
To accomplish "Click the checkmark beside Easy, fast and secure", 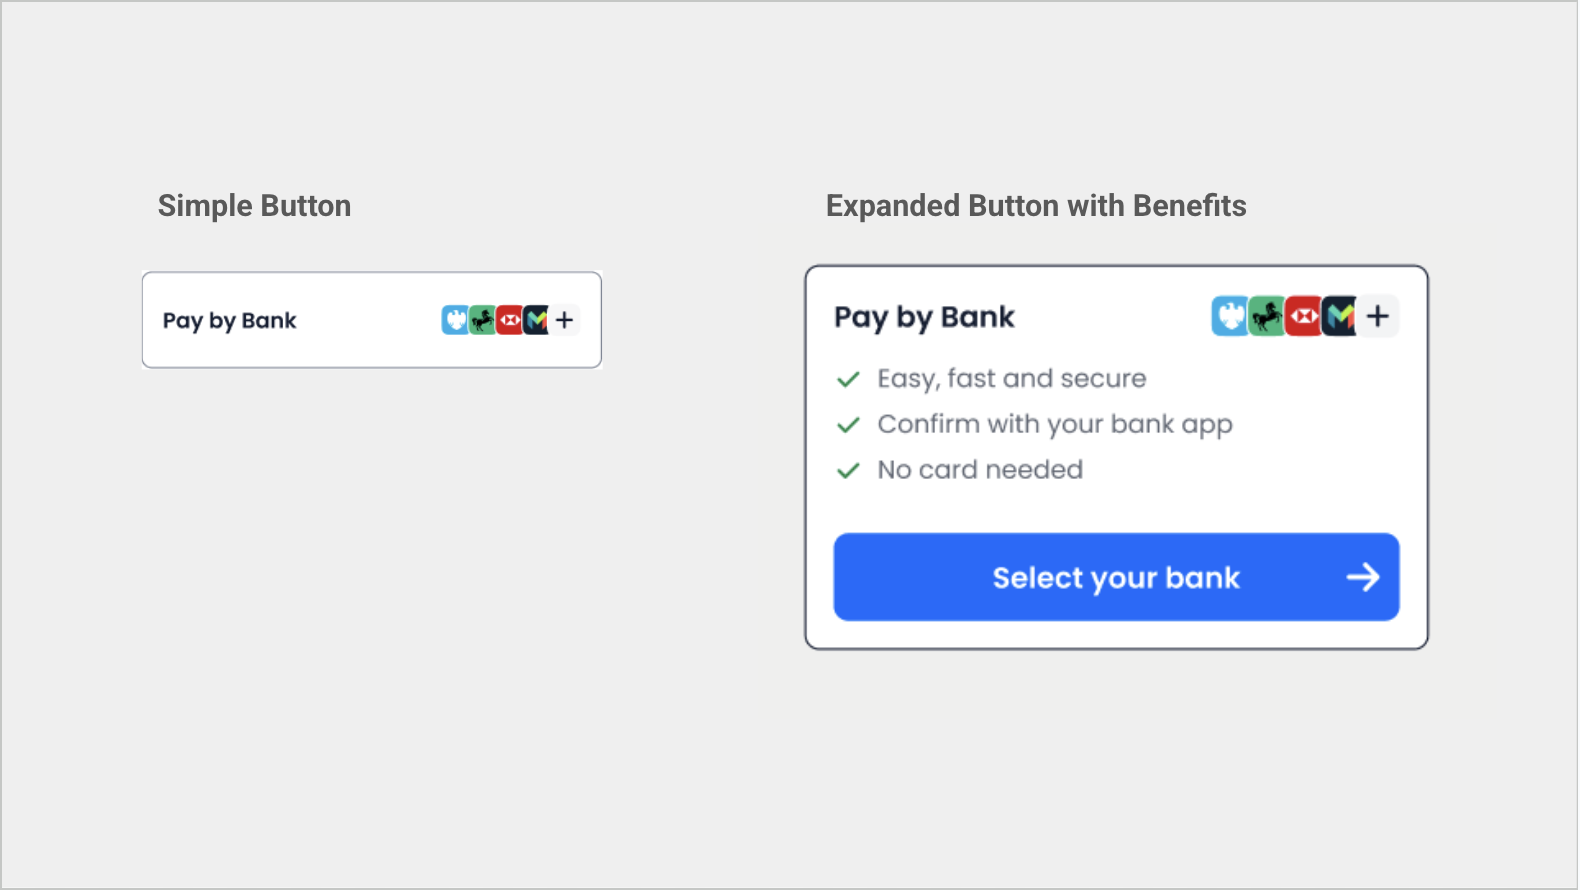I will (848, 379).
